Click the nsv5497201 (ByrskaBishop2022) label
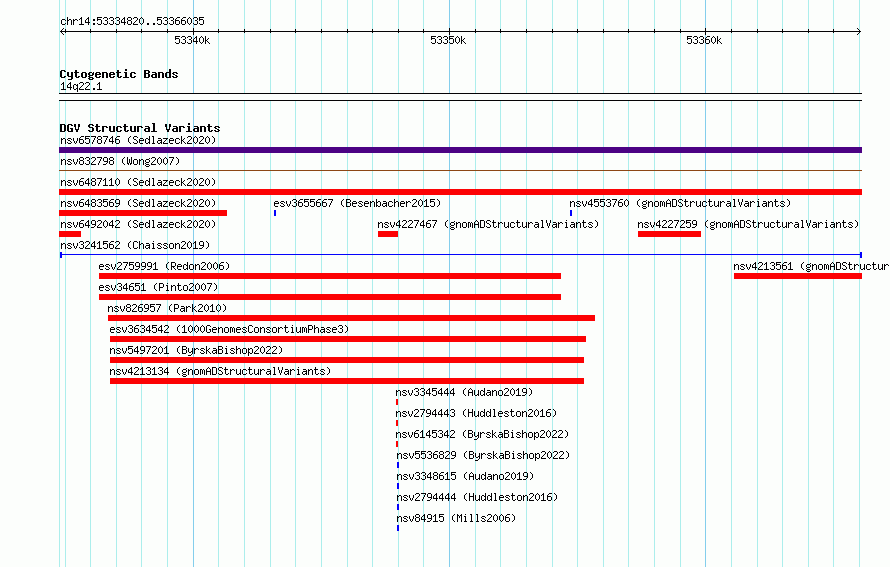 point(196,350)
